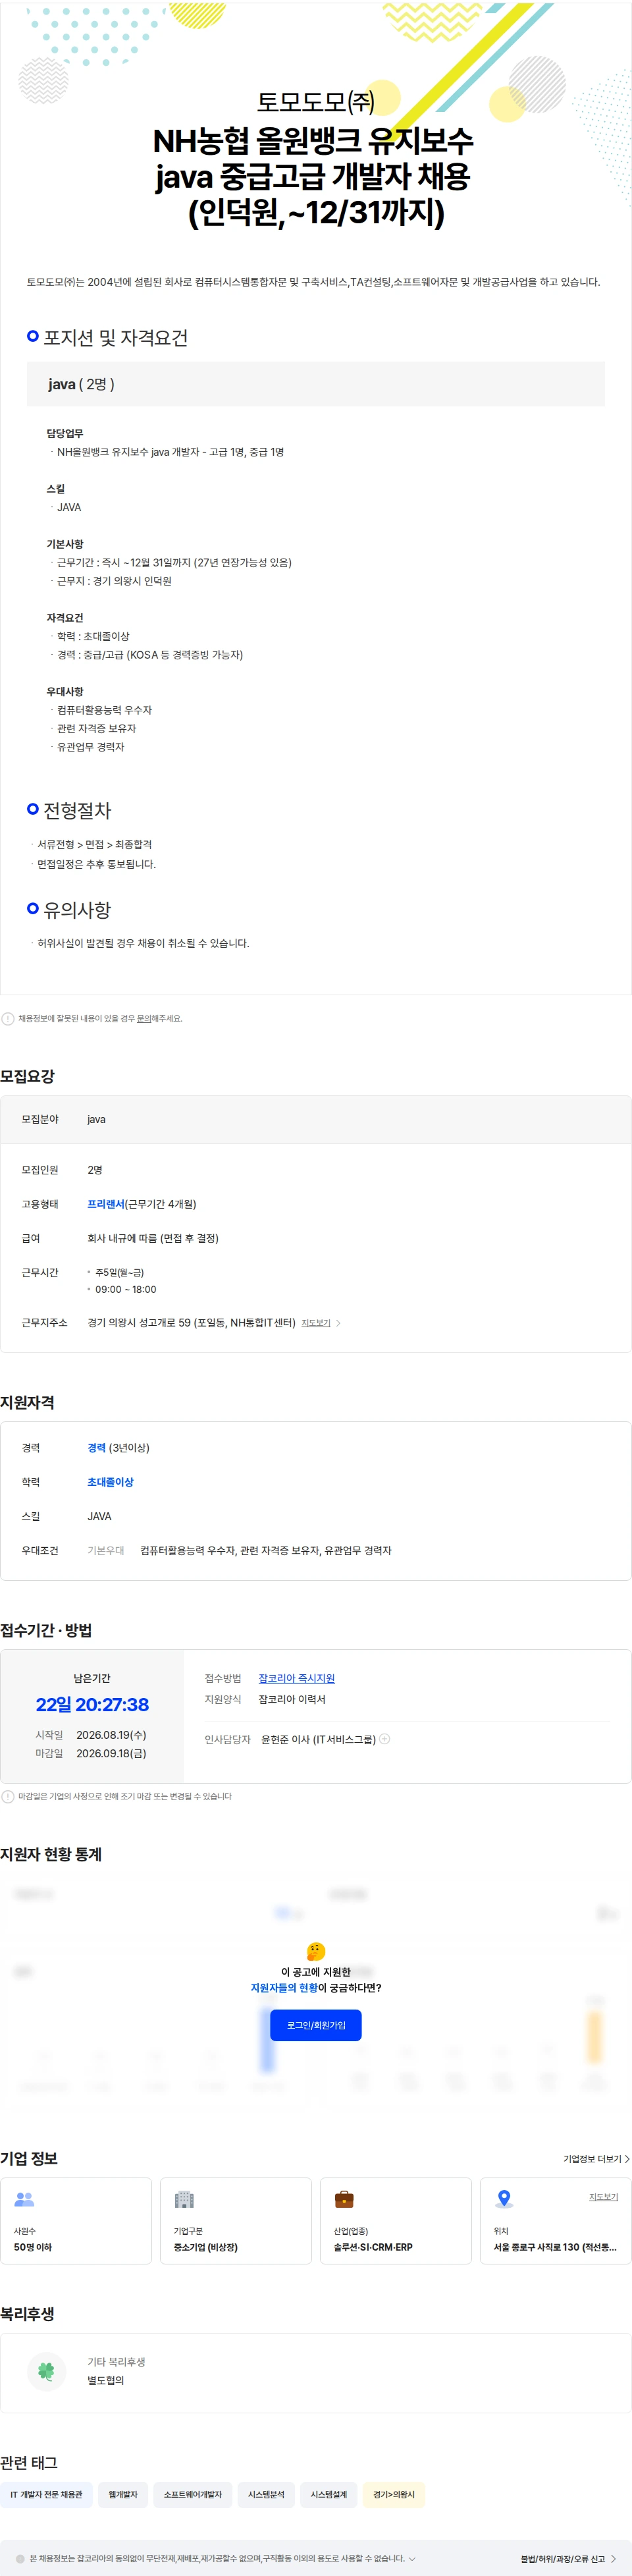
Task: Click the arrow beside 신고 in footer
Action: pyautogui.click(x=613, y=2559)
